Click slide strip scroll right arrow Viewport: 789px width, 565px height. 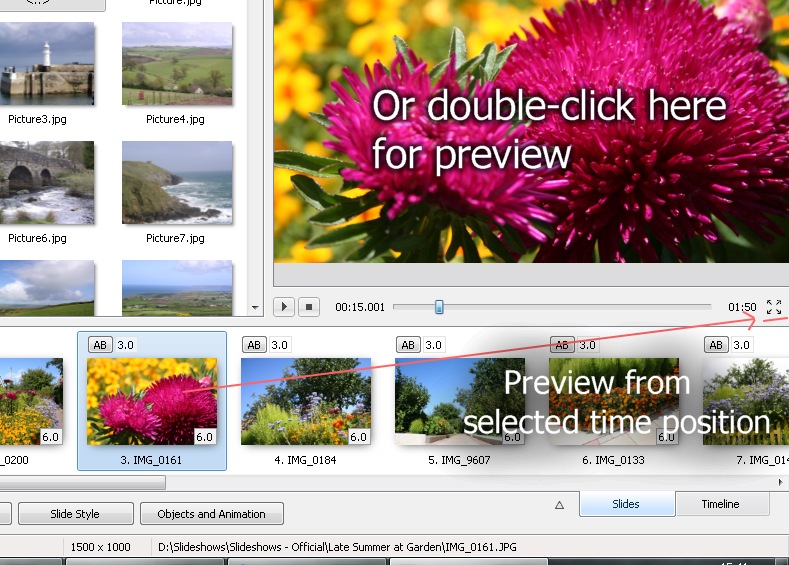780,482
